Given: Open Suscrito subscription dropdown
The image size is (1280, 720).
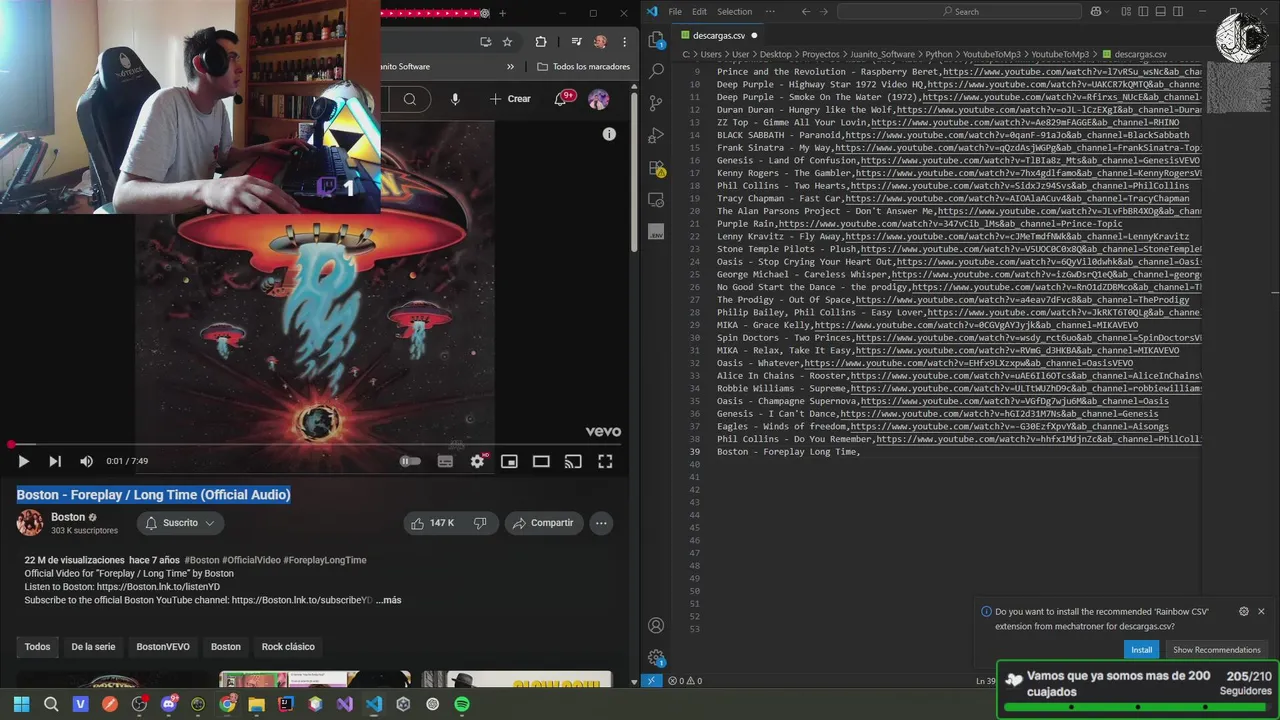Looking at the screenshot, I should 180,523.
